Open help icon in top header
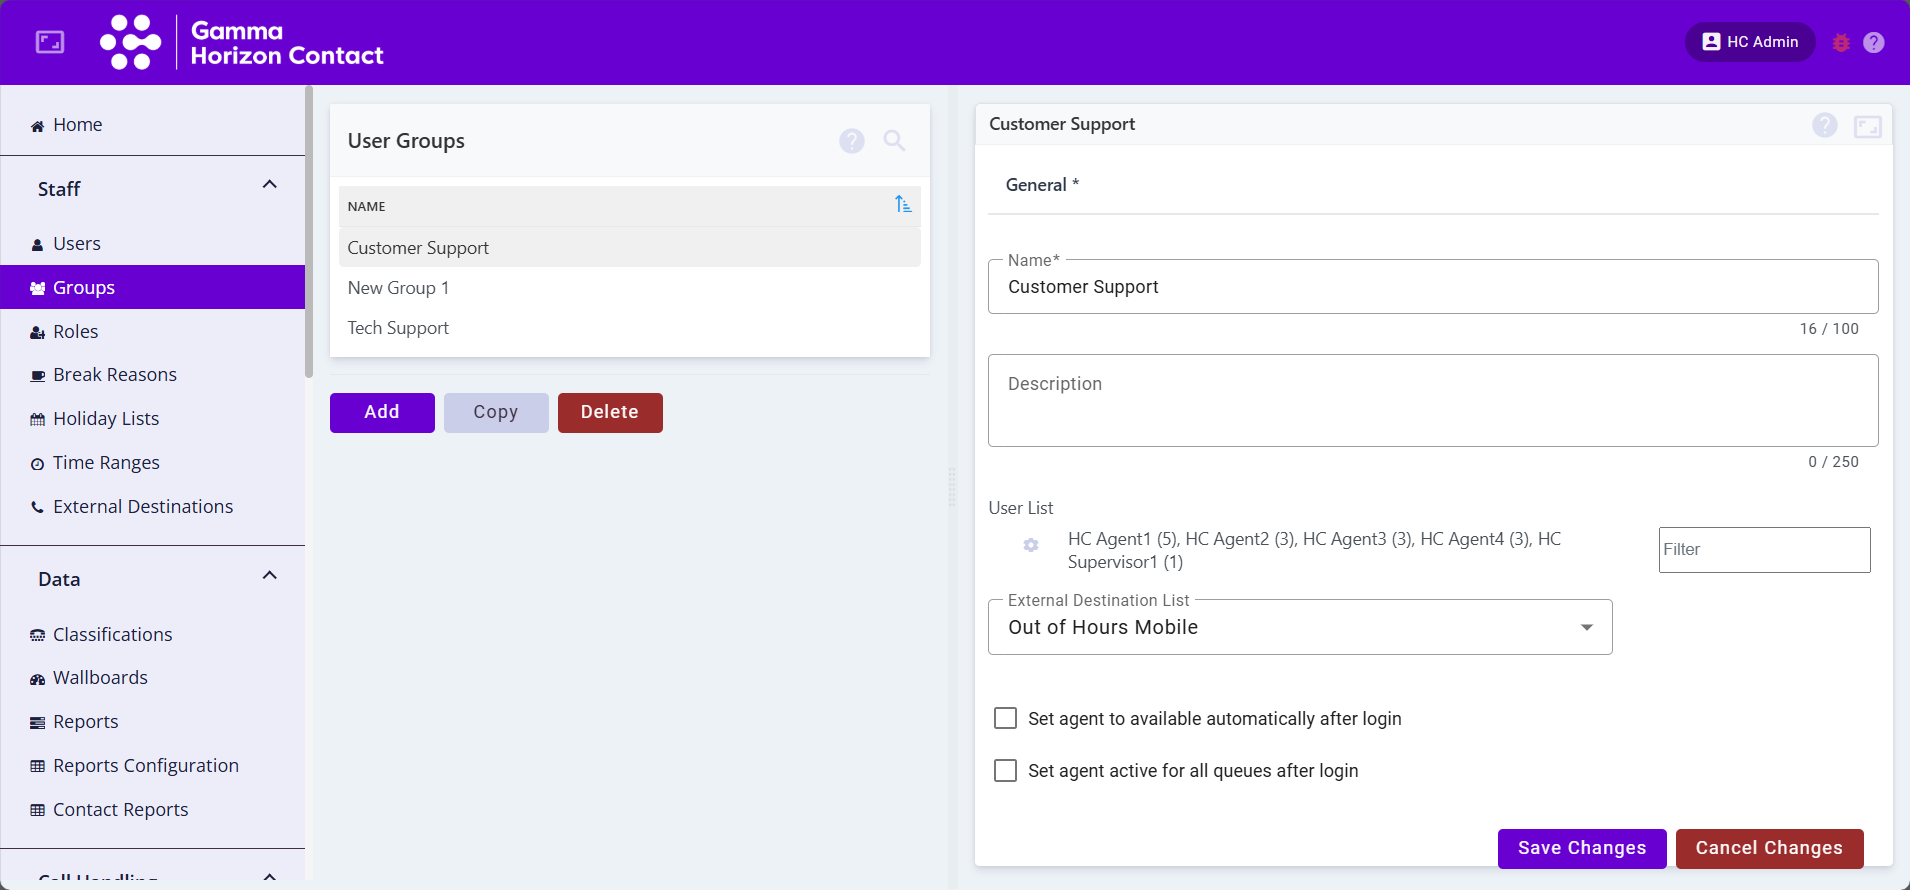Viewport: 1910px width, 890px height. (x=1874, y=43)
